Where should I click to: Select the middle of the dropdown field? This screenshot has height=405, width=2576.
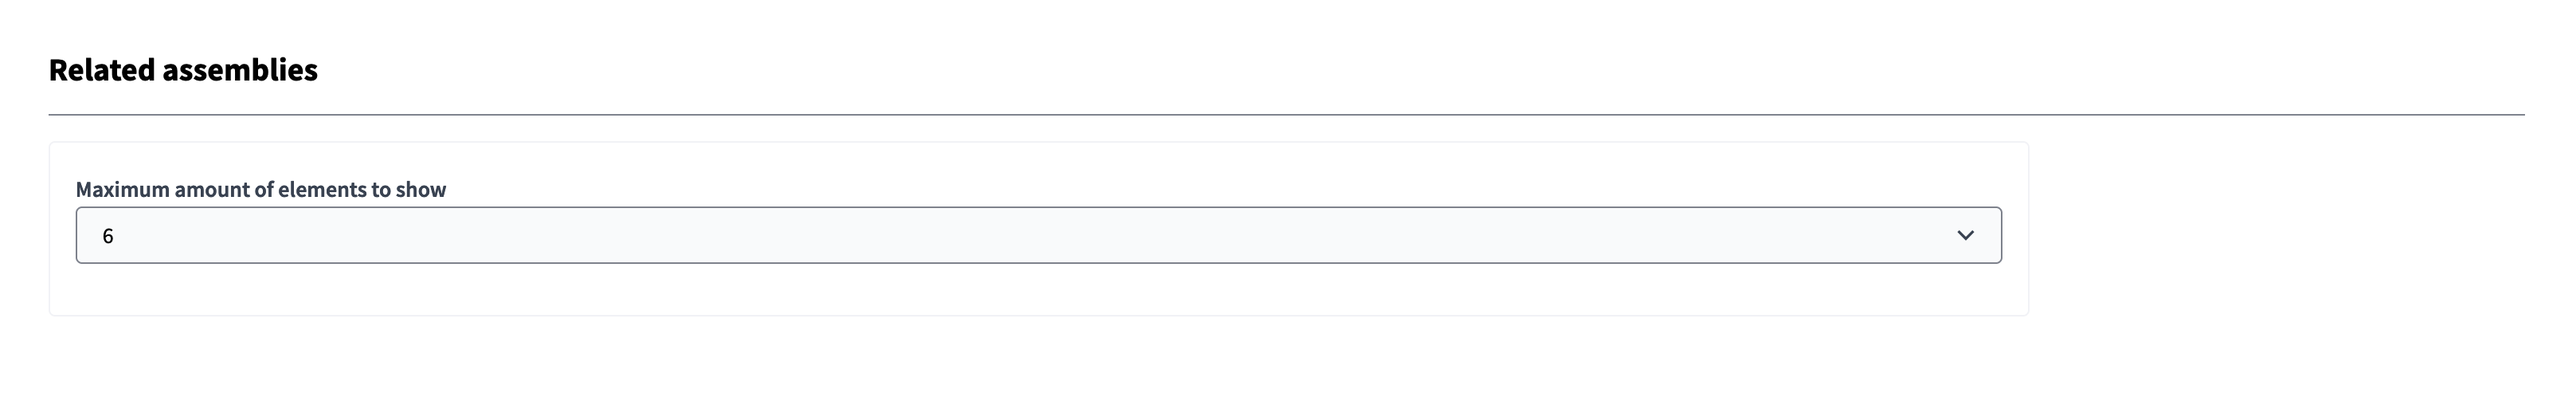(x=1038, y=236)
